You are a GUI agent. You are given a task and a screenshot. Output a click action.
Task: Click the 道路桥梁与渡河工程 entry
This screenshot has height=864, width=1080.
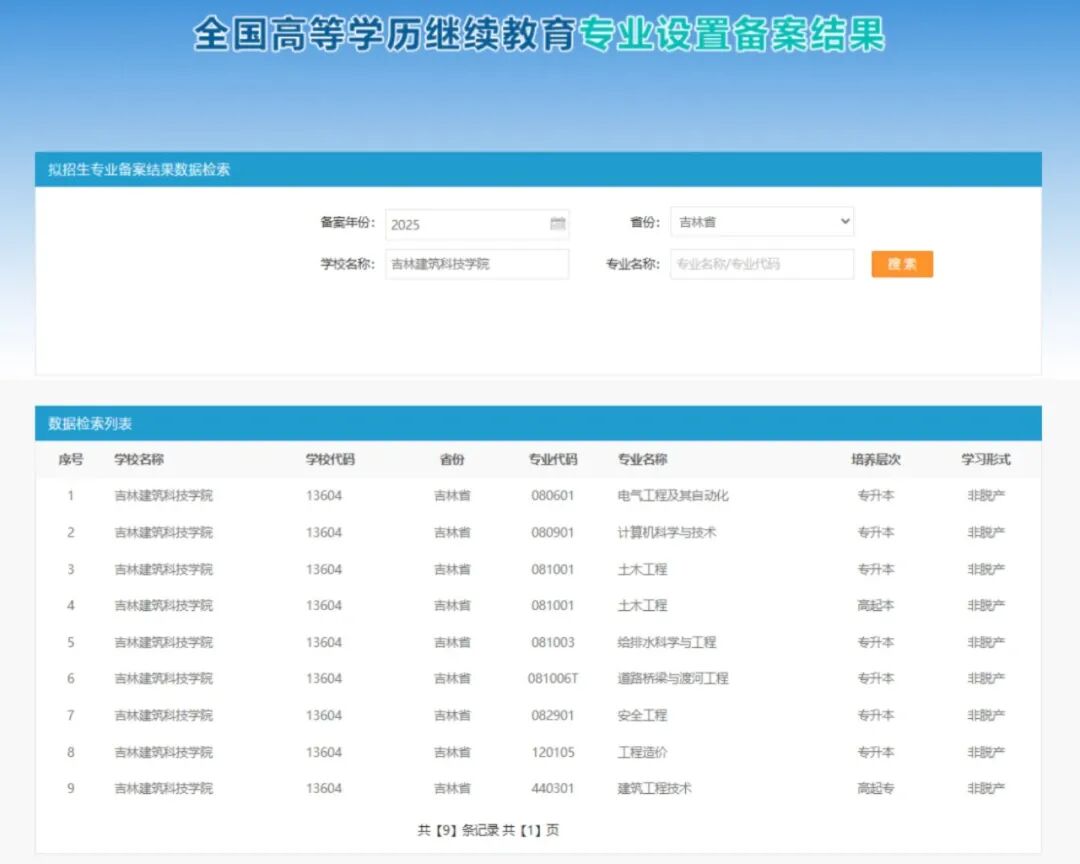point(676,678)
